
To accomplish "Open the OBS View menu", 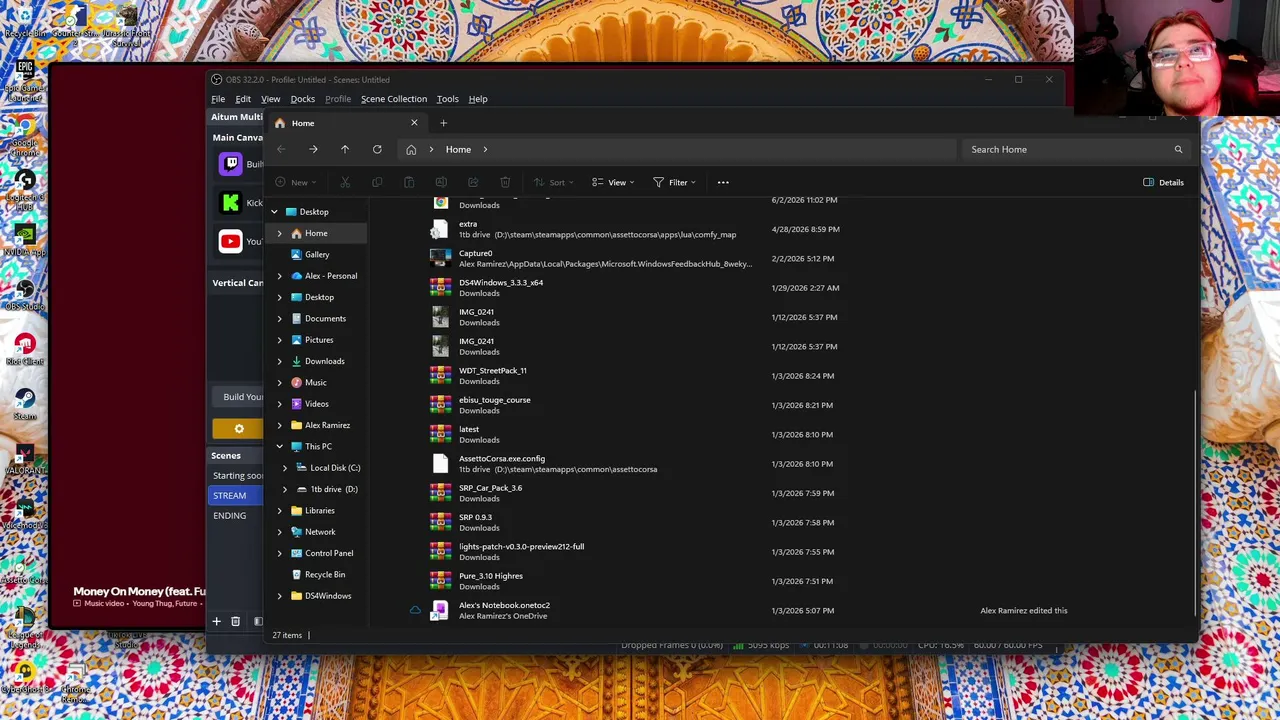I will coord(270,99).
